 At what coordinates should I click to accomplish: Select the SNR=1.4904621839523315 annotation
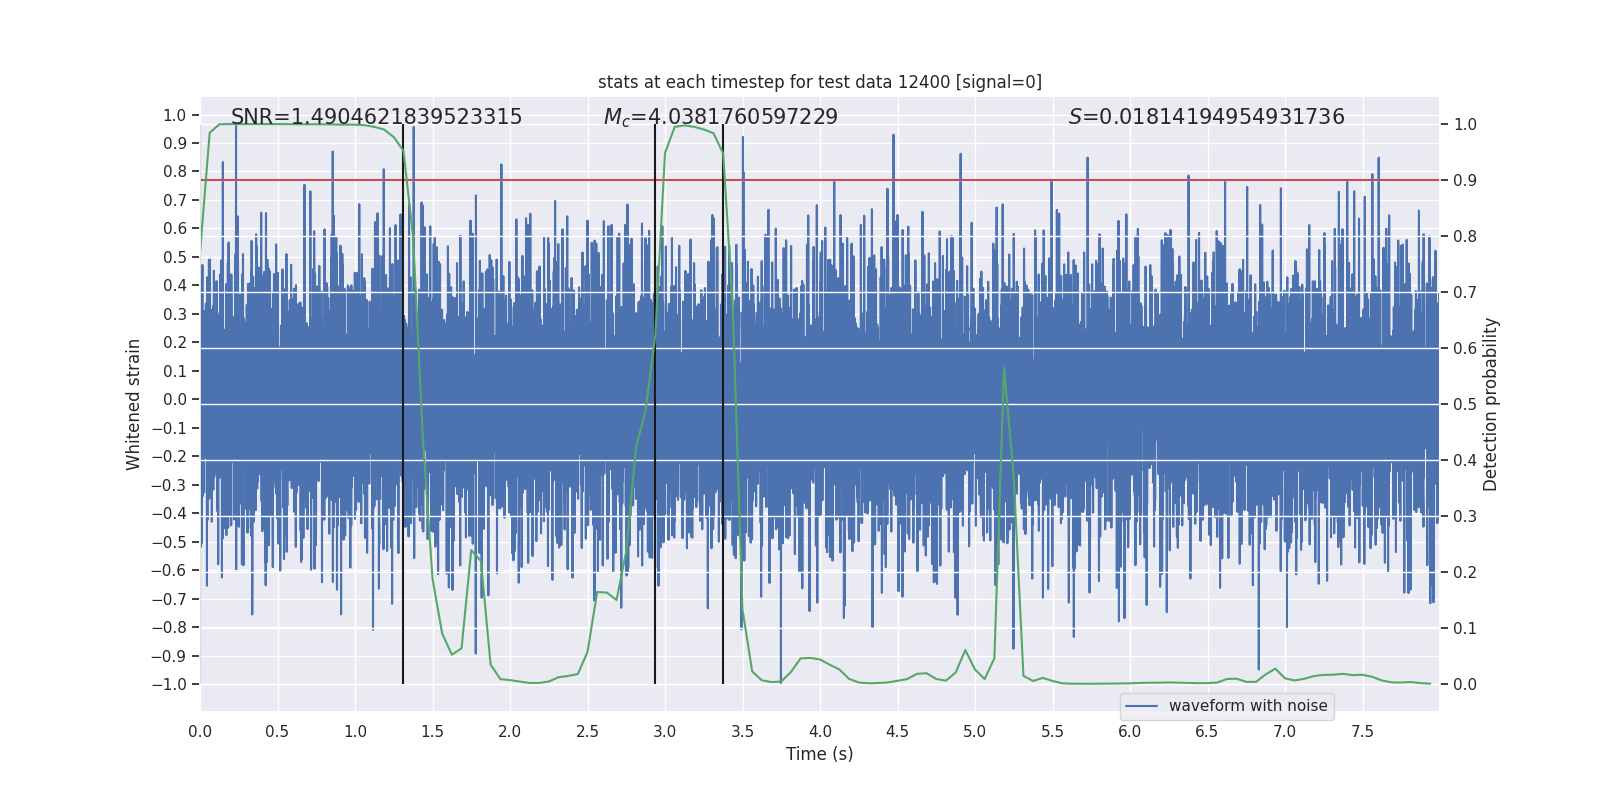(x=376, y=117)
